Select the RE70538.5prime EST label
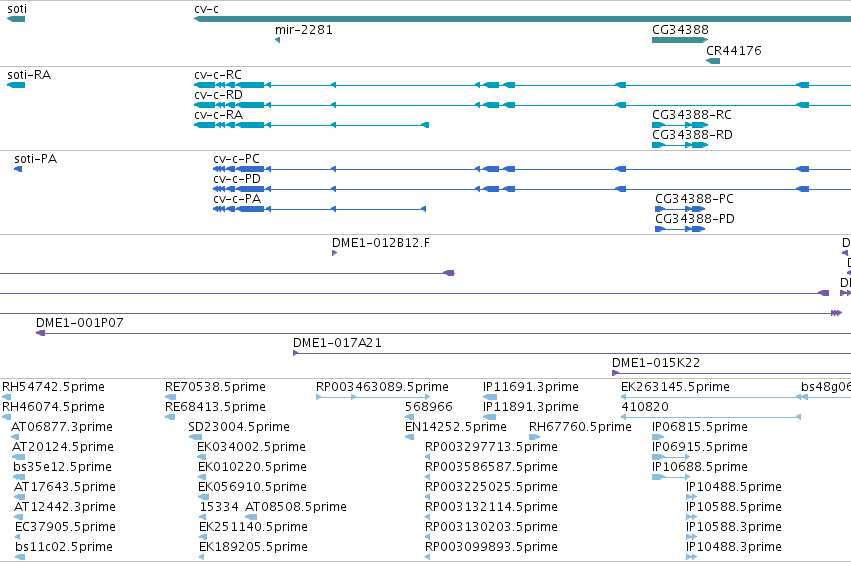The image size is (851, 562). pos(215,387)
